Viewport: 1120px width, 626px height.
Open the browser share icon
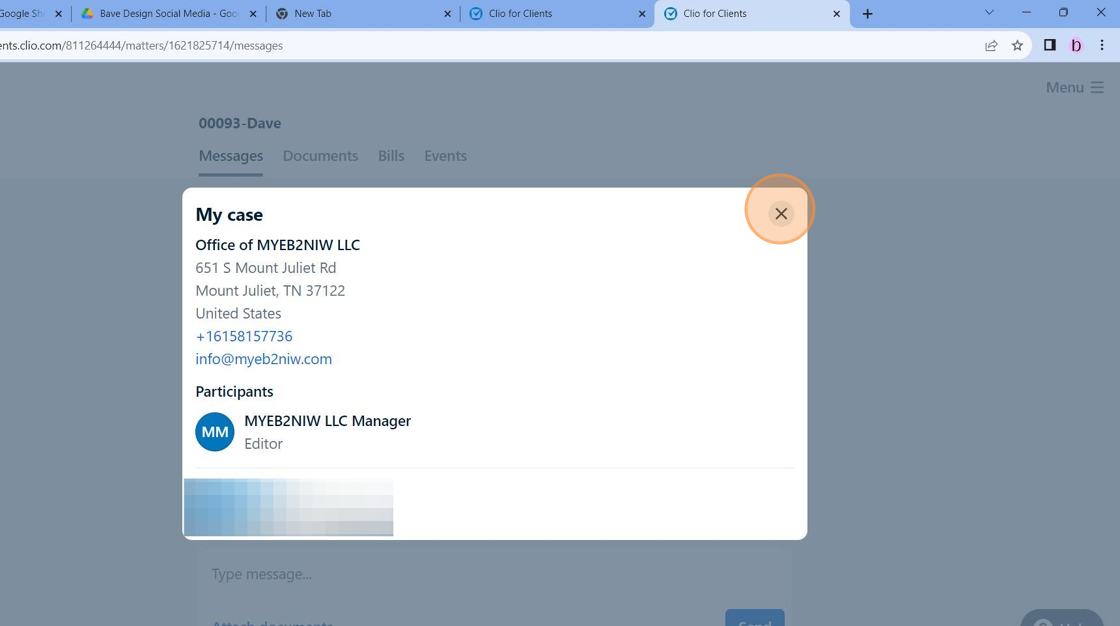click(x=991, y=45)
